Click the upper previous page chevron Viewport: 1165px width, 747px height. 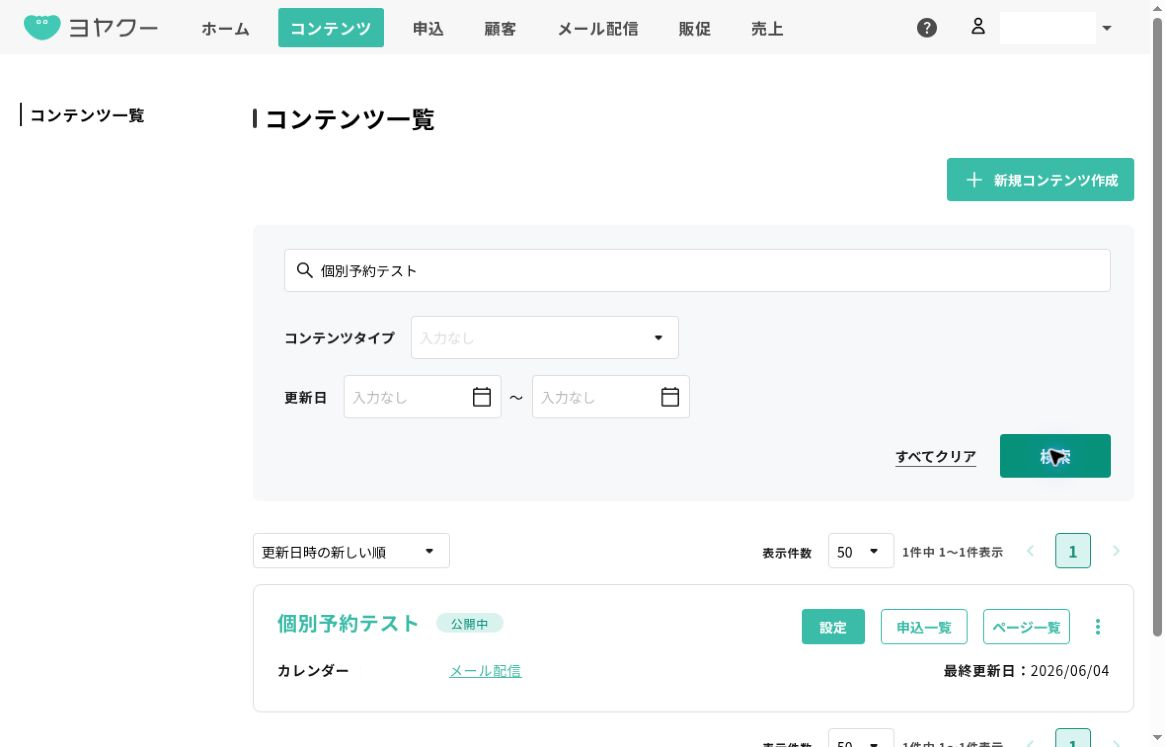coord(1030,552)
